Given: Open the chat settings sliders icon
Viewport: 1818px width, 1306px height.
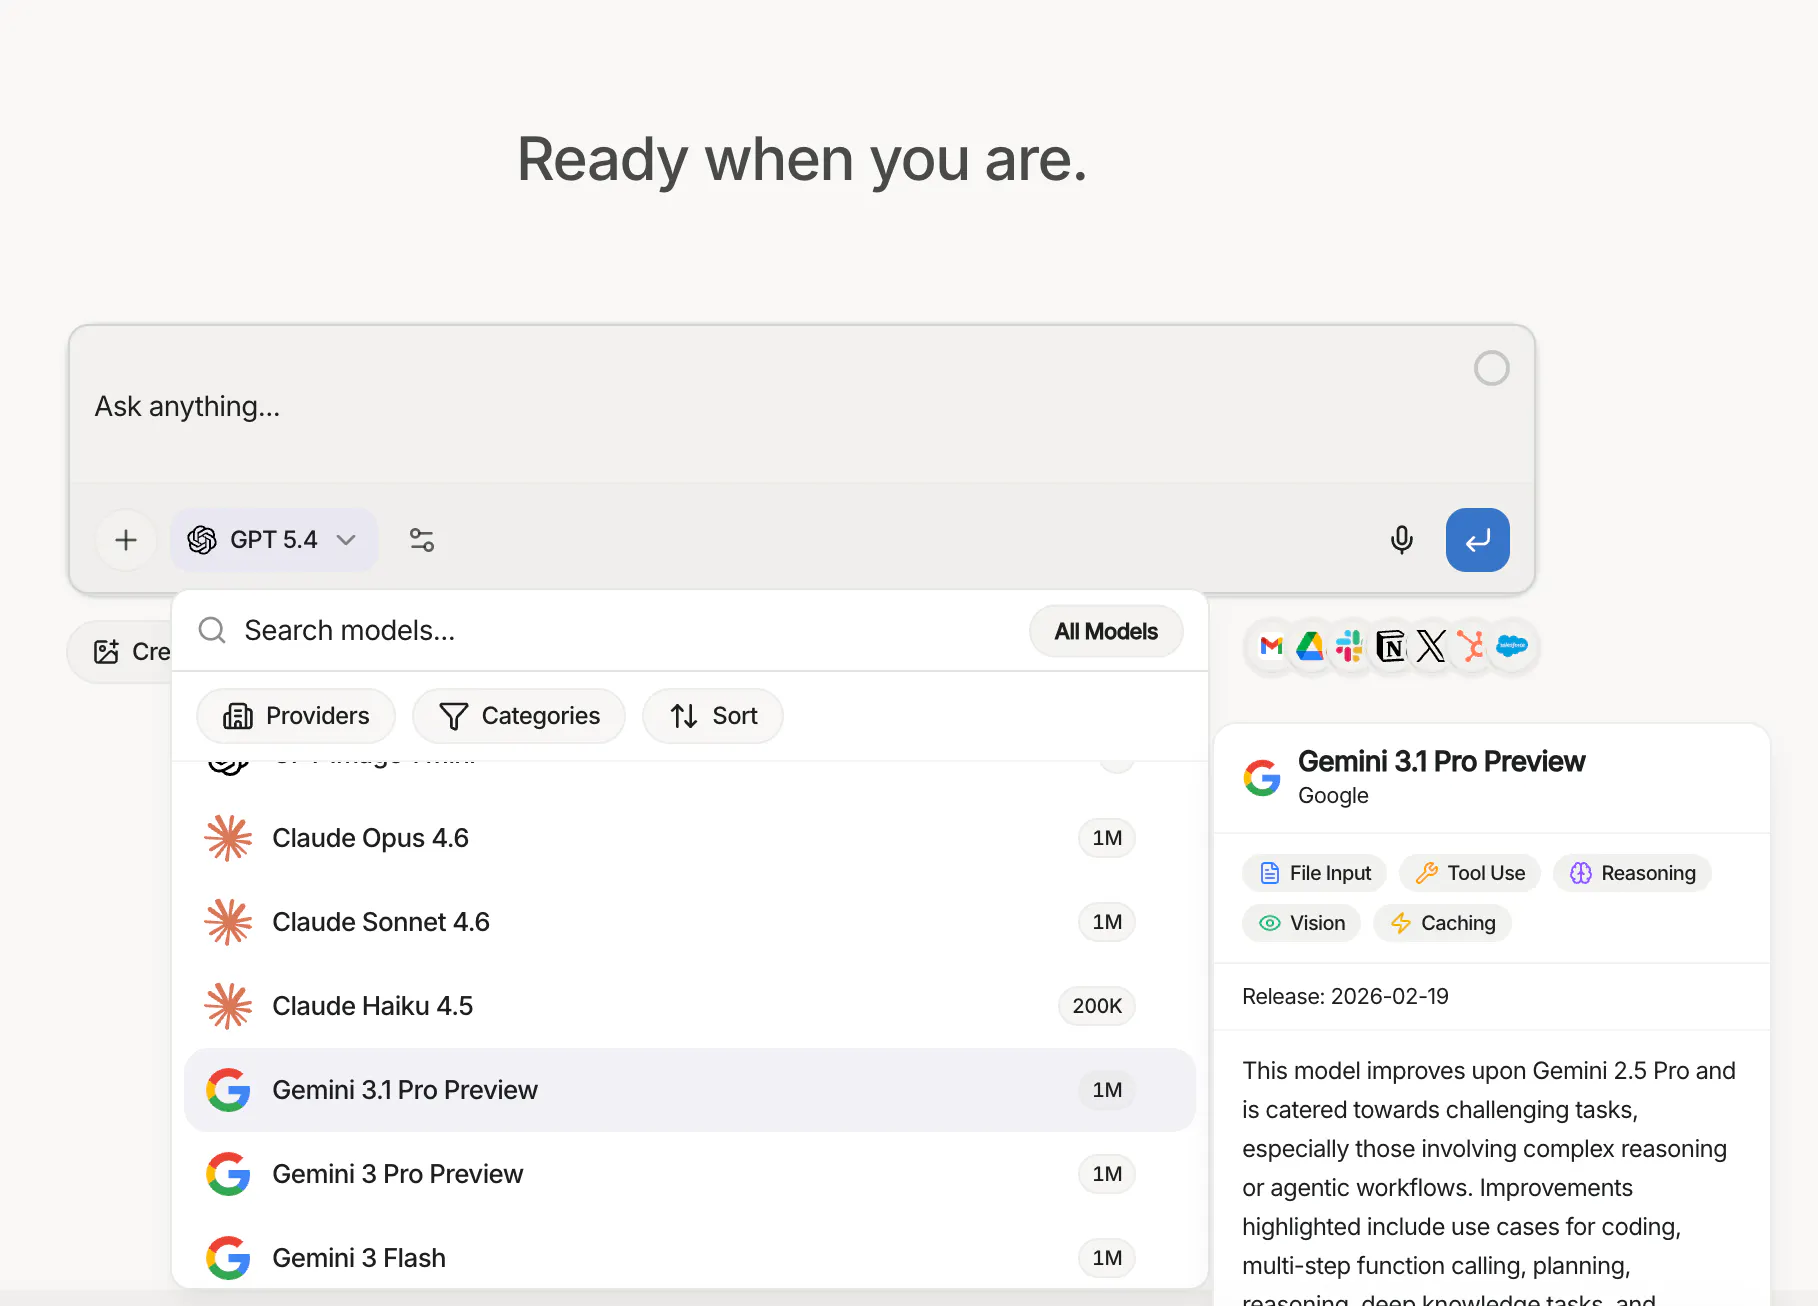Looking at the screenshot, I should [422, 540].
